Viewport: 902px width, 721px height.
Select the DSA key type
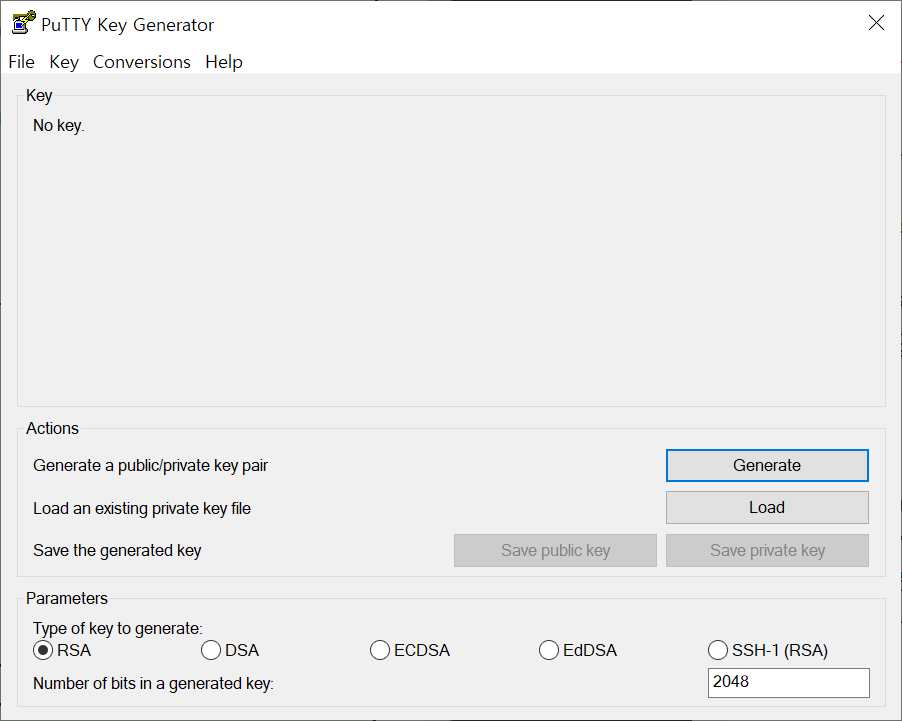click(230, 650)
